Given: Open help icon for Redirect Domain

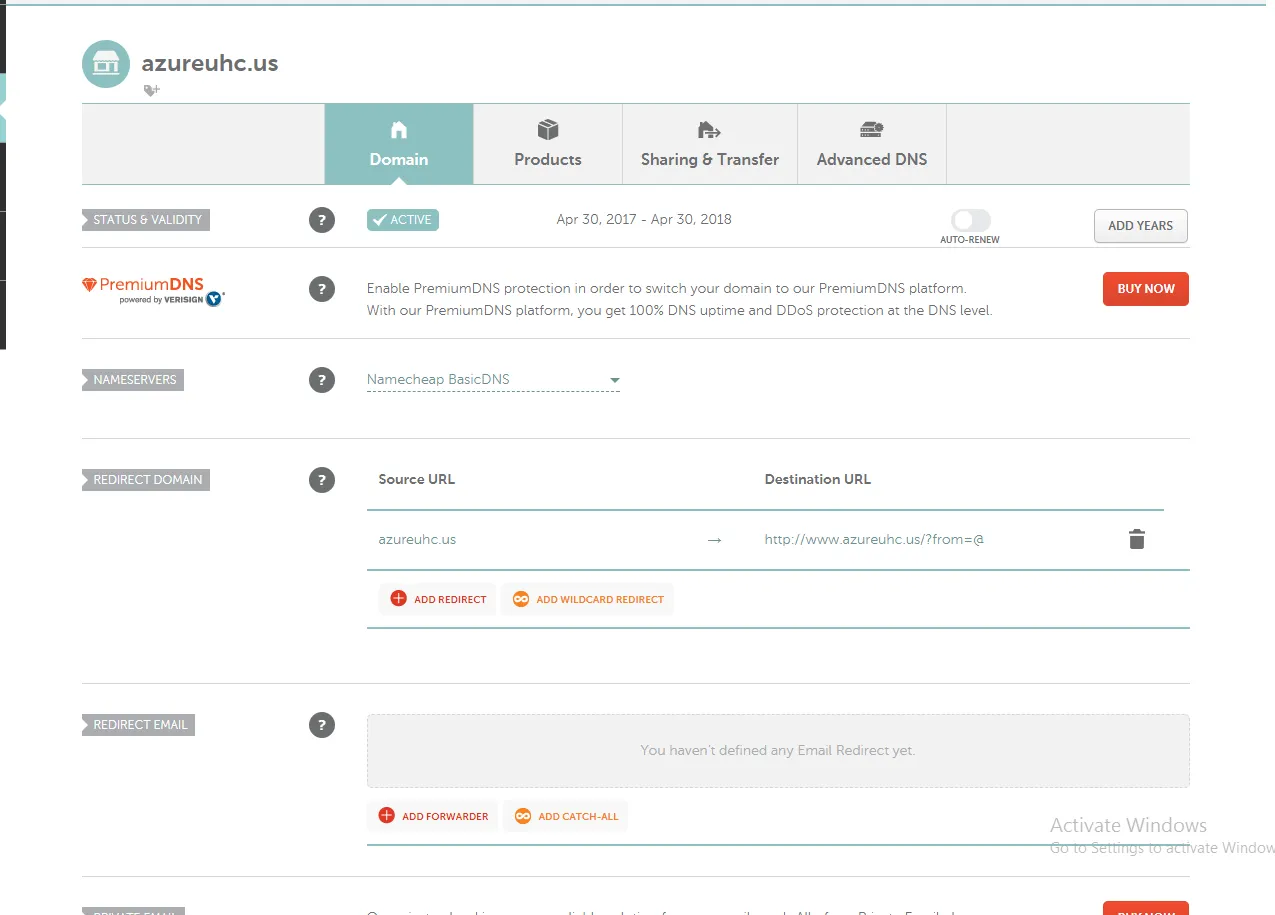Looking at the screenshot, I should click(x=321, y=480).
